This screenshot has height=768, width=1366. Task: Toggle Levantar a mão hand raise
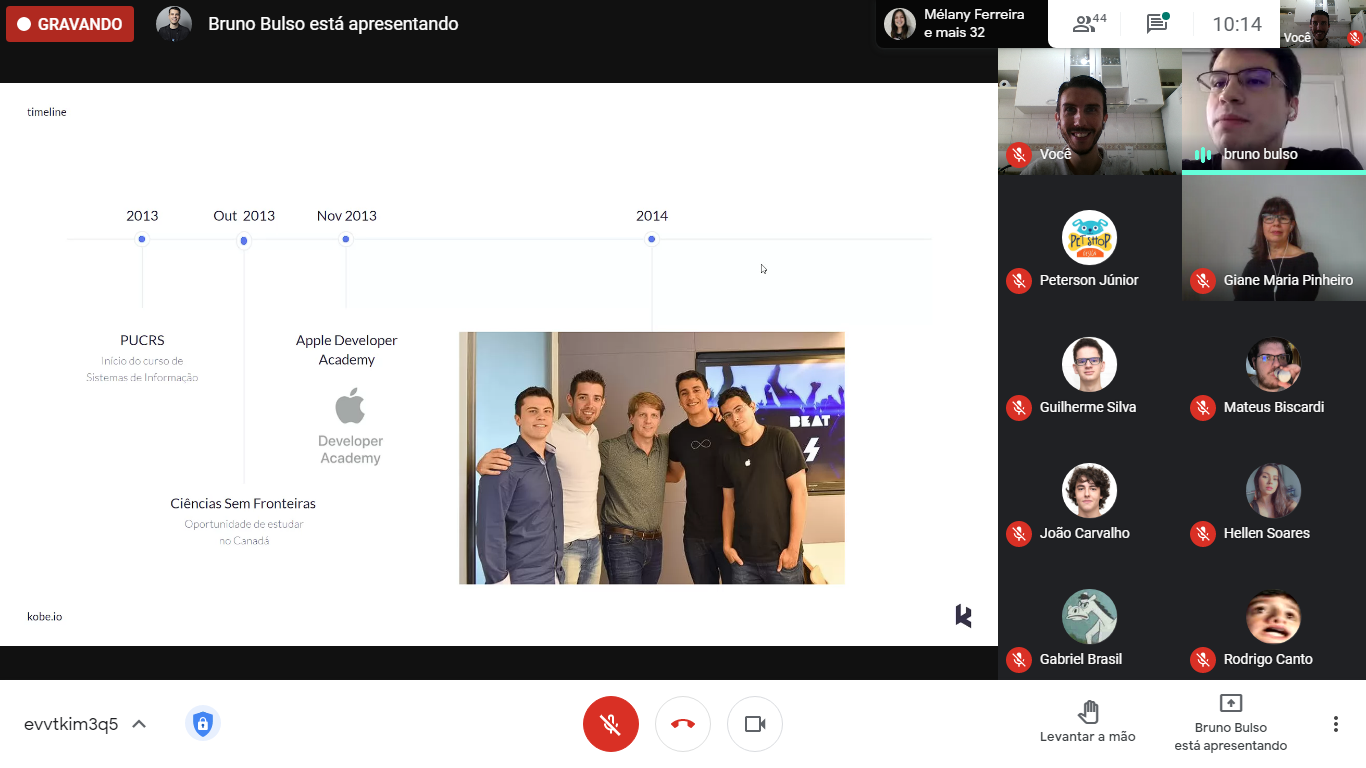(1088, 721)
